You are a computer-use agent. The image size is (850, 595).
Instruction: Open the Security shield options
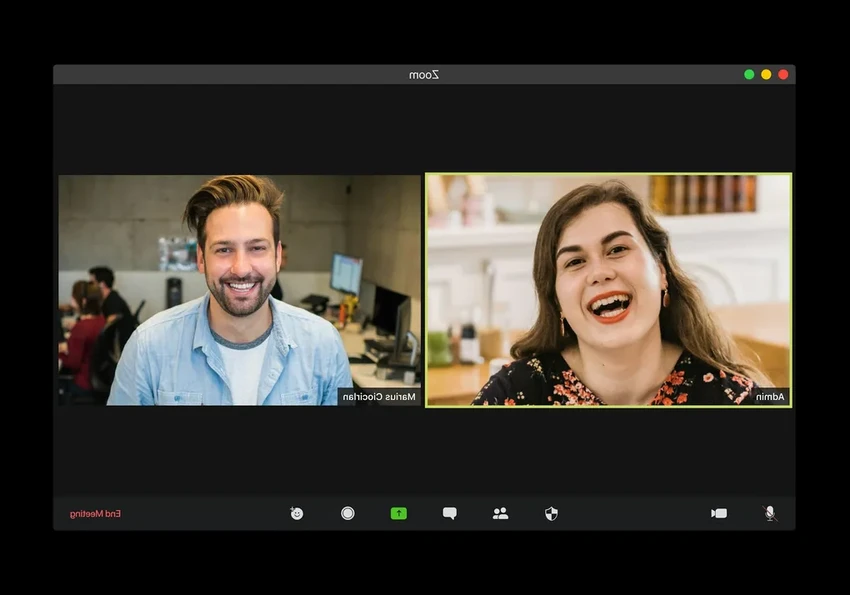click(551, 513)
